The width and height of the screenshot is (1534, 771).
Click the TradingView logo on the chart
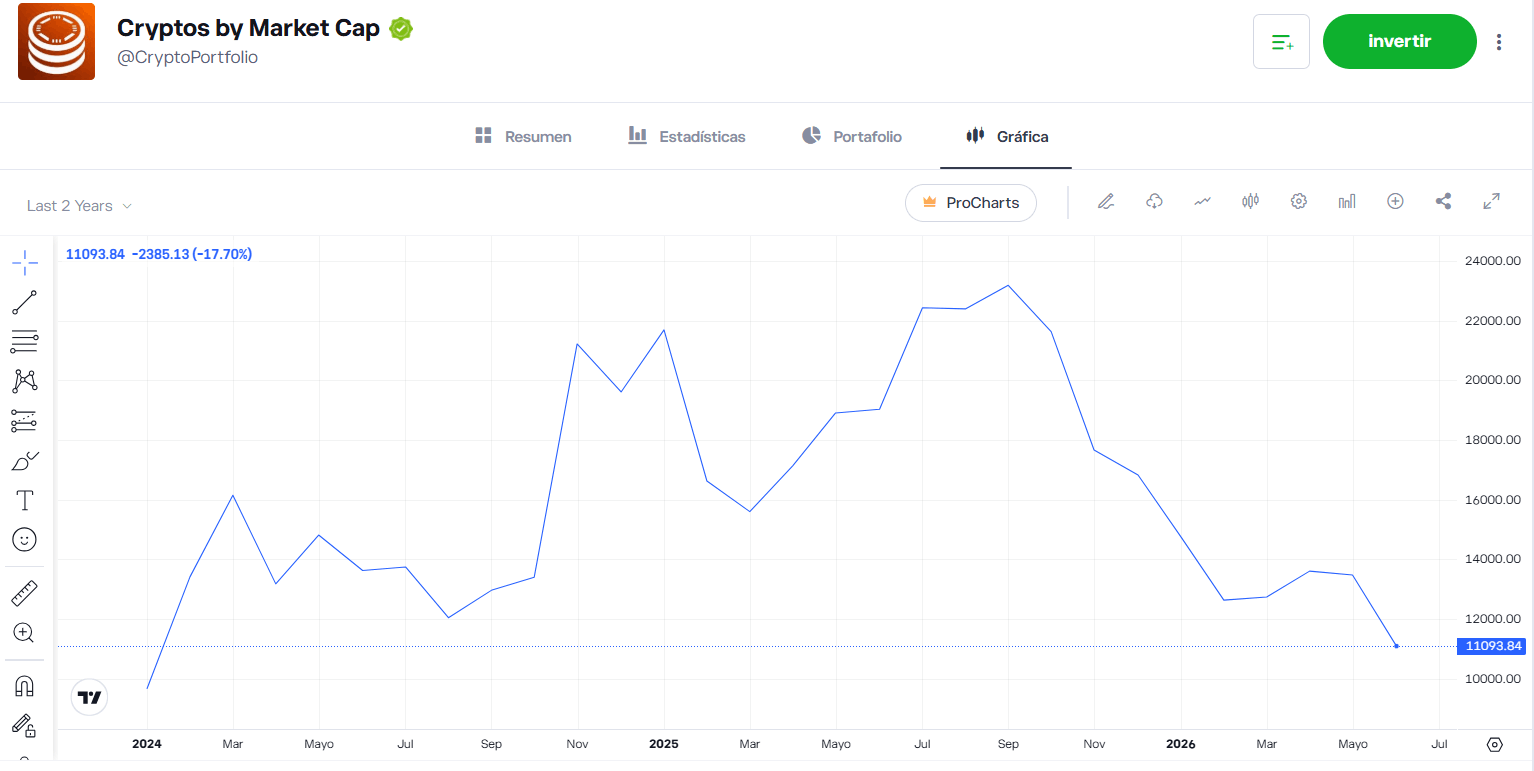89,698
